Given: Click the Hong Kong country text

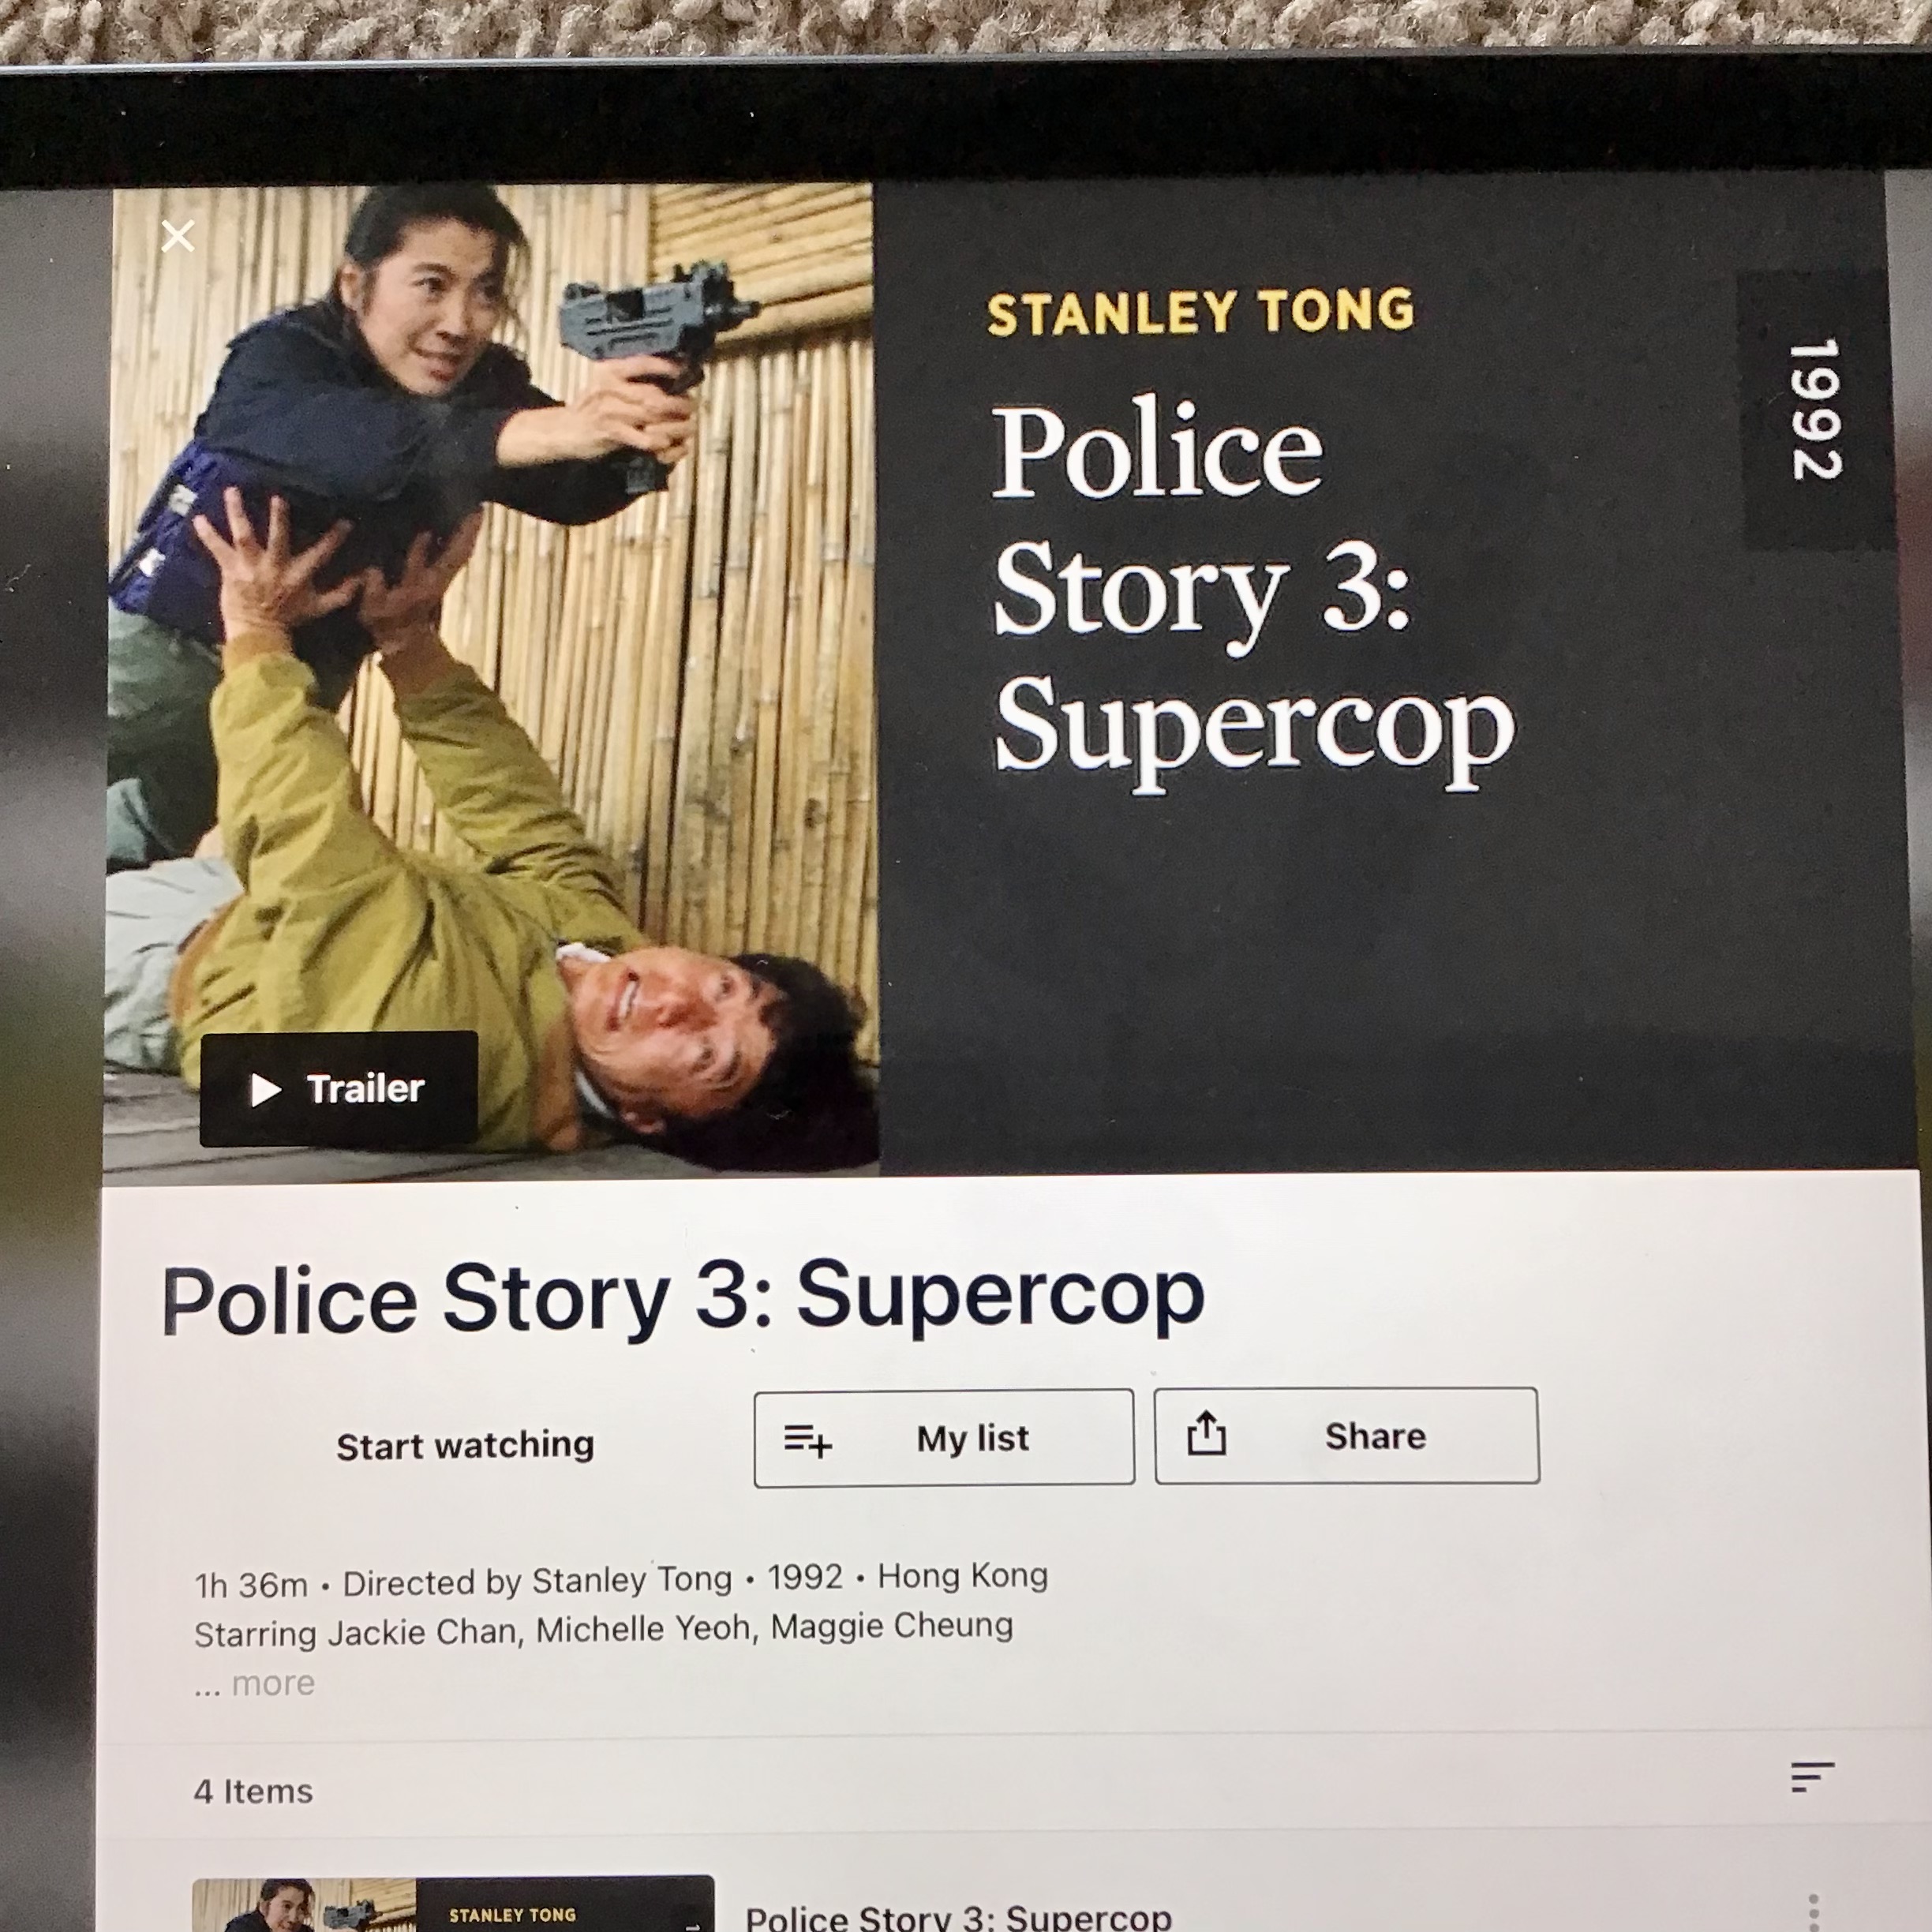Looking at the screenshot, I should tap(962, 1576).
